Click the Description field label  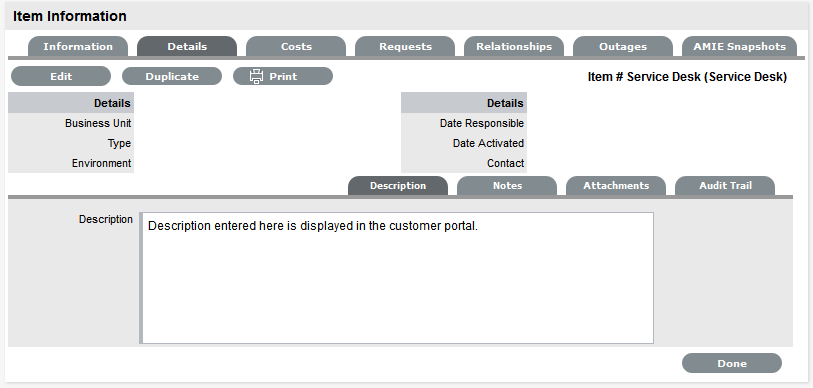pos(106,219)
